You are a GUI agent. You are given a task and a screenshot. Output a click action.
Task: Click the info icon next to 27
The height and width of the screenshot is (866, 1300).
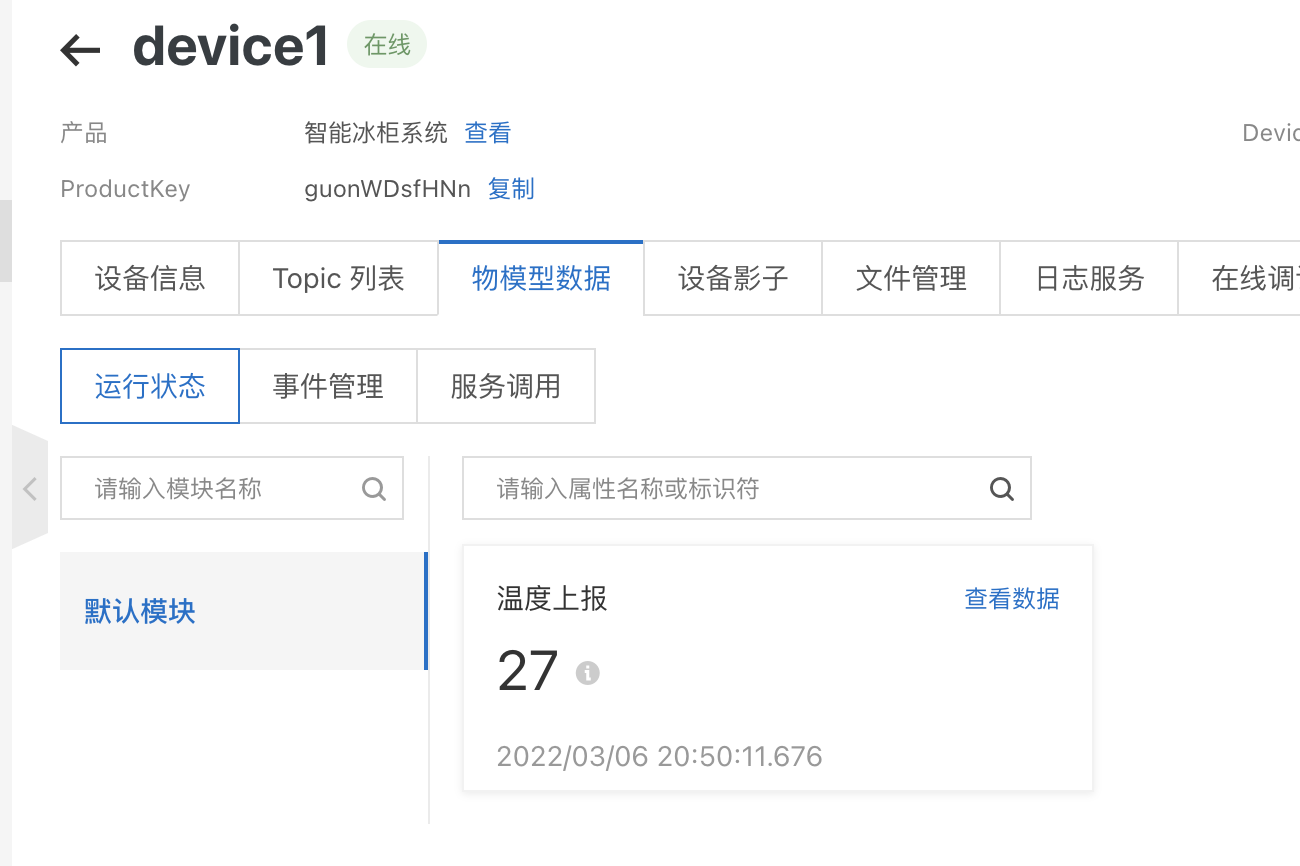(588, 673)
